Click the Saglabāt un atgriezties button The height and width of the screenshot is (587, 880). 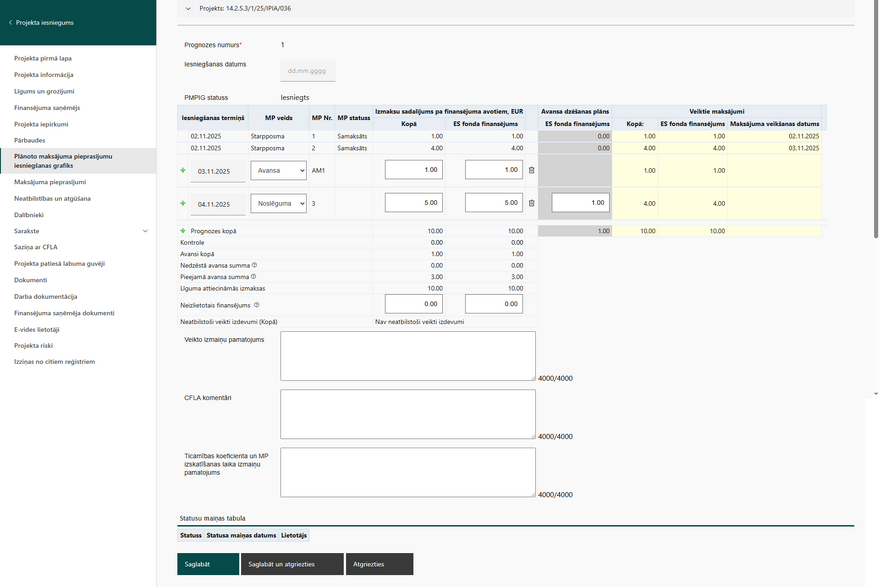(292, 564)
